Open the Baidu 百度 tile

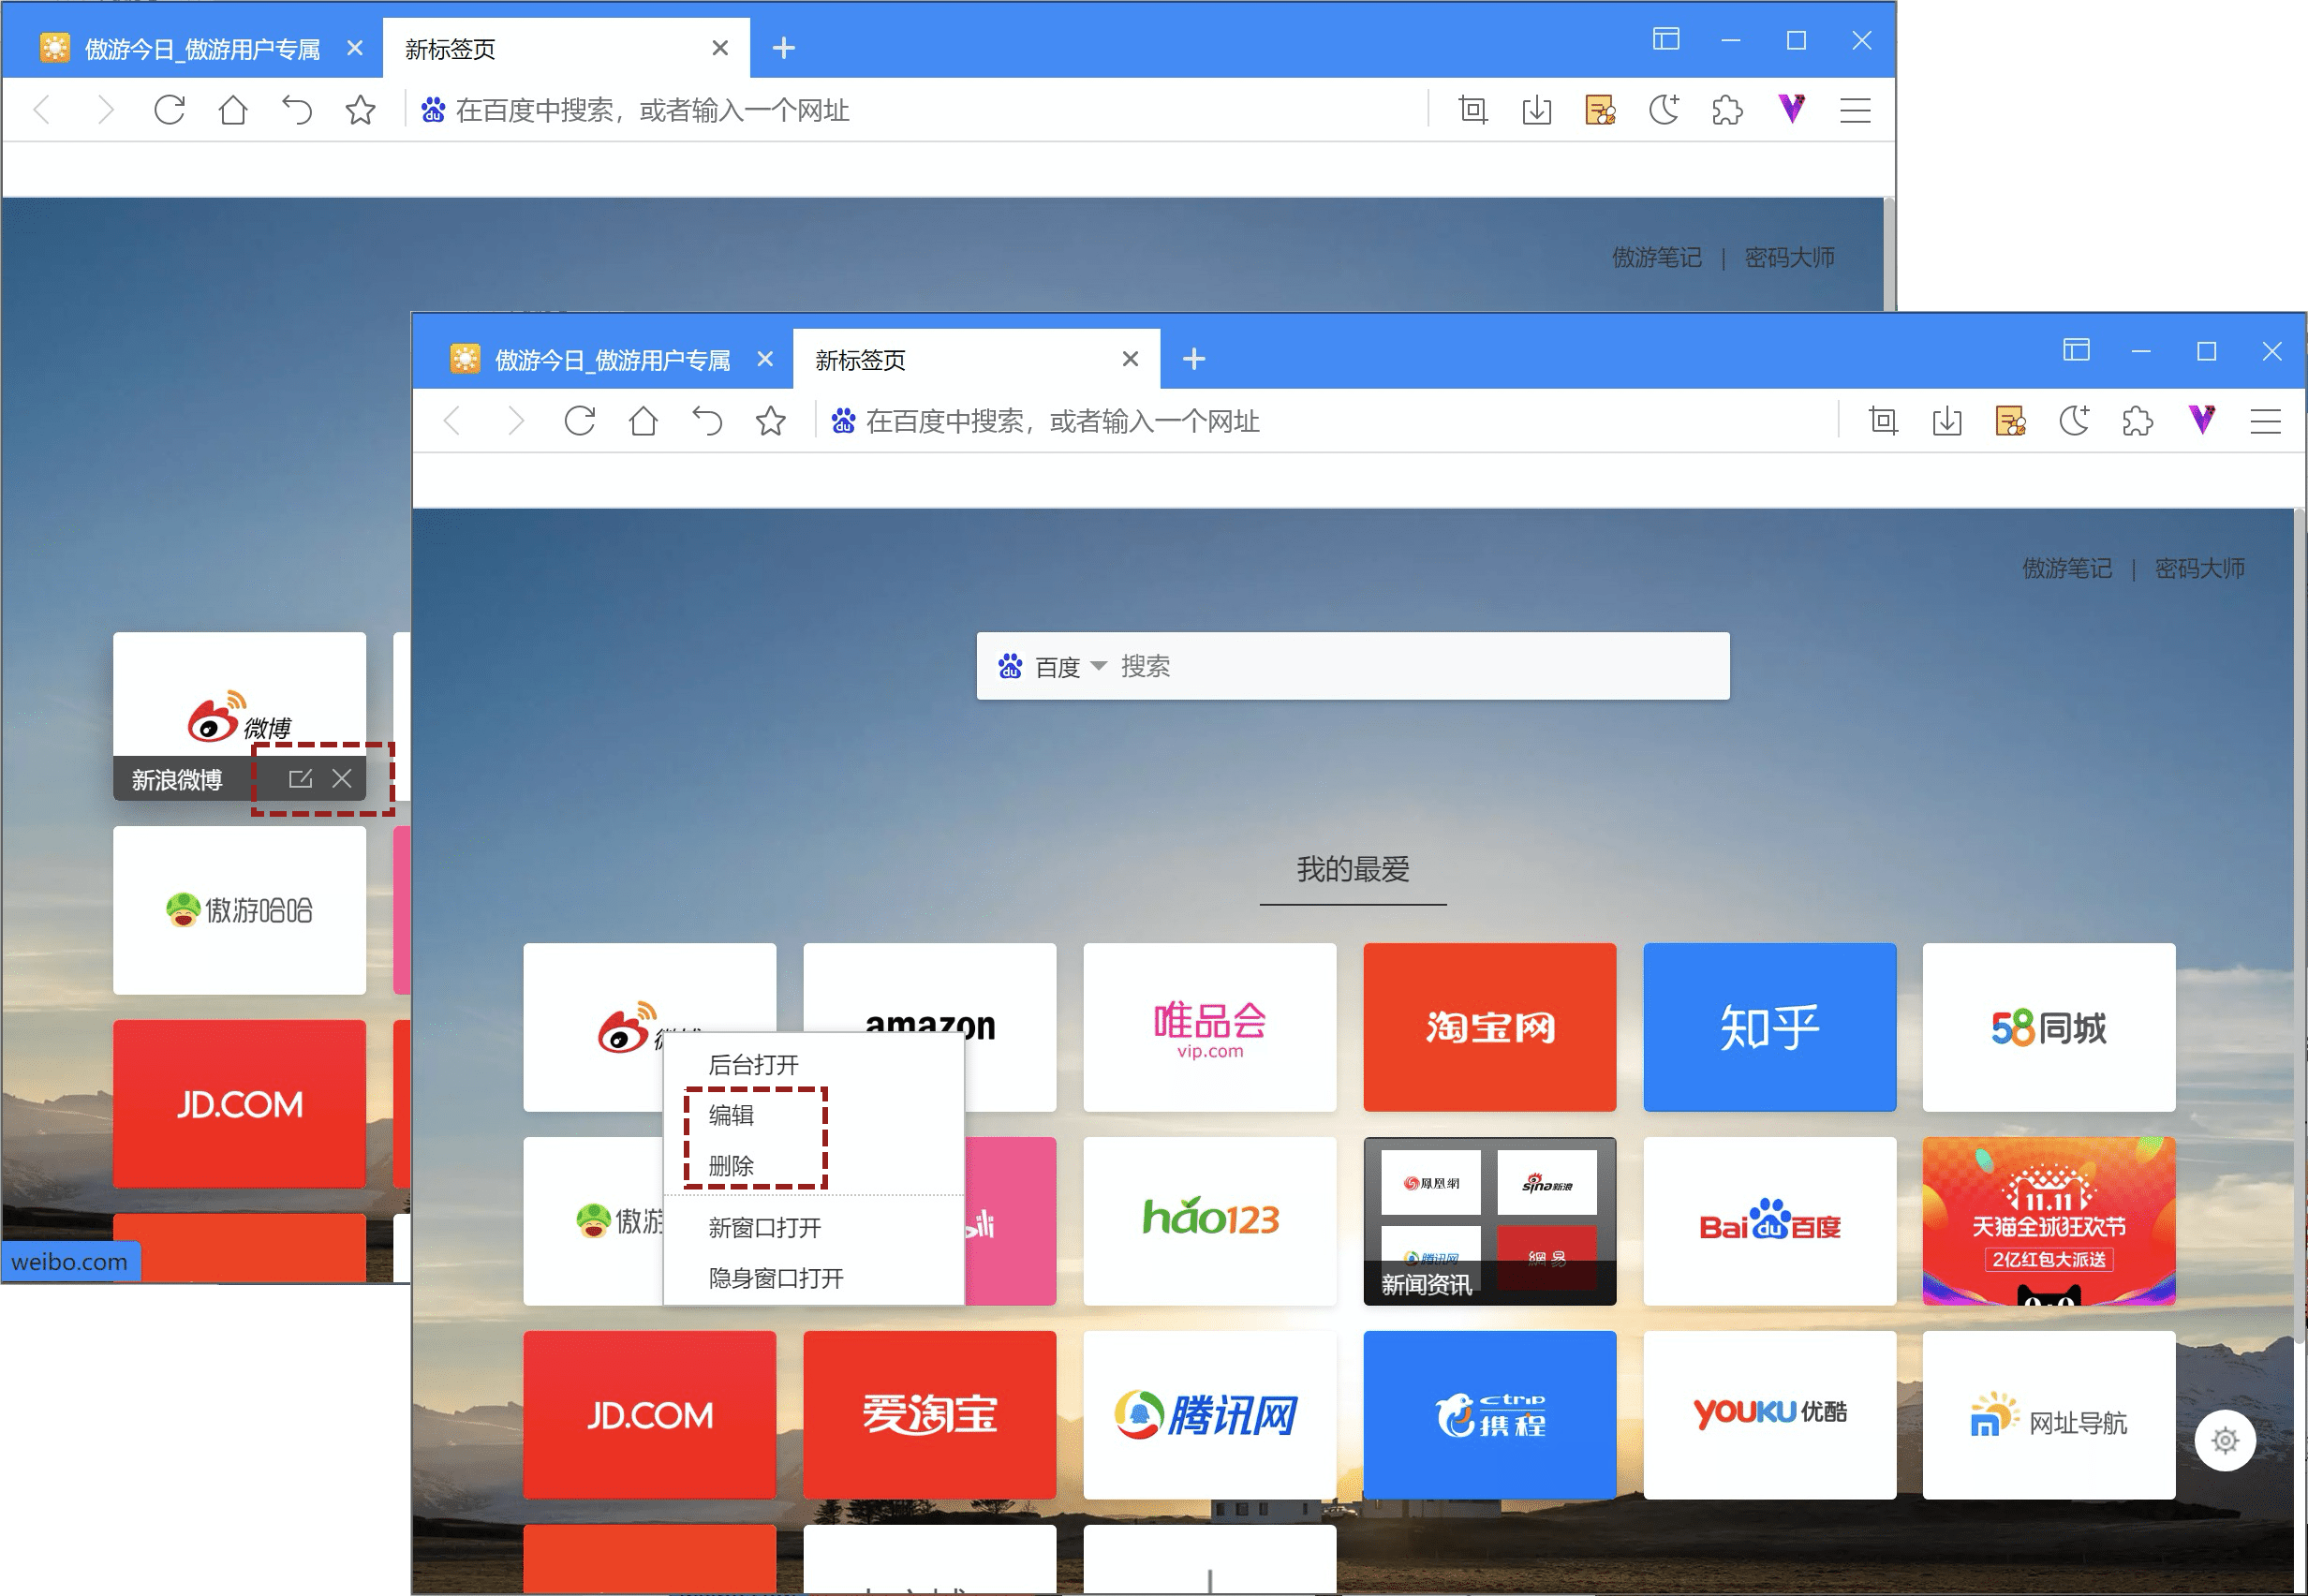tap(1769, 1221)
